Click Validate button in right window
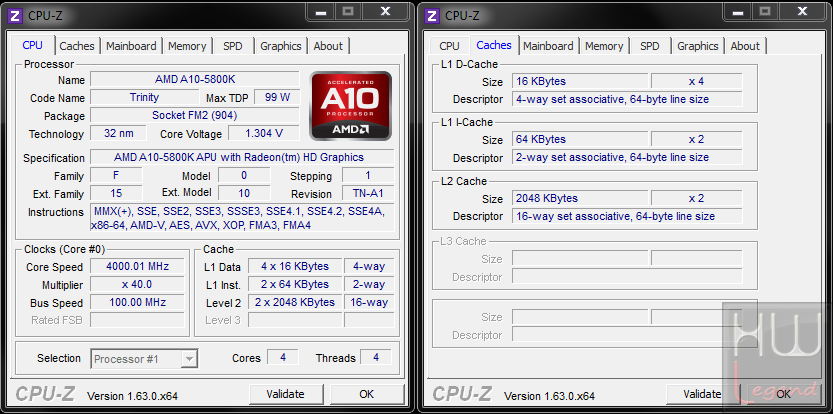Viewport: 833px width, 414px height. (x=702, y=394)
